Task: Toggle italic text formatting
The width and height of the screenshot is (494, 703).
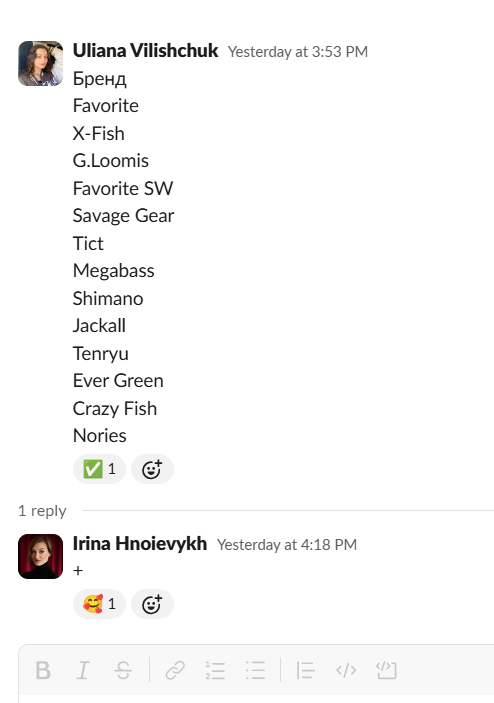Action: pyautogui.click(x=83, y=671)
